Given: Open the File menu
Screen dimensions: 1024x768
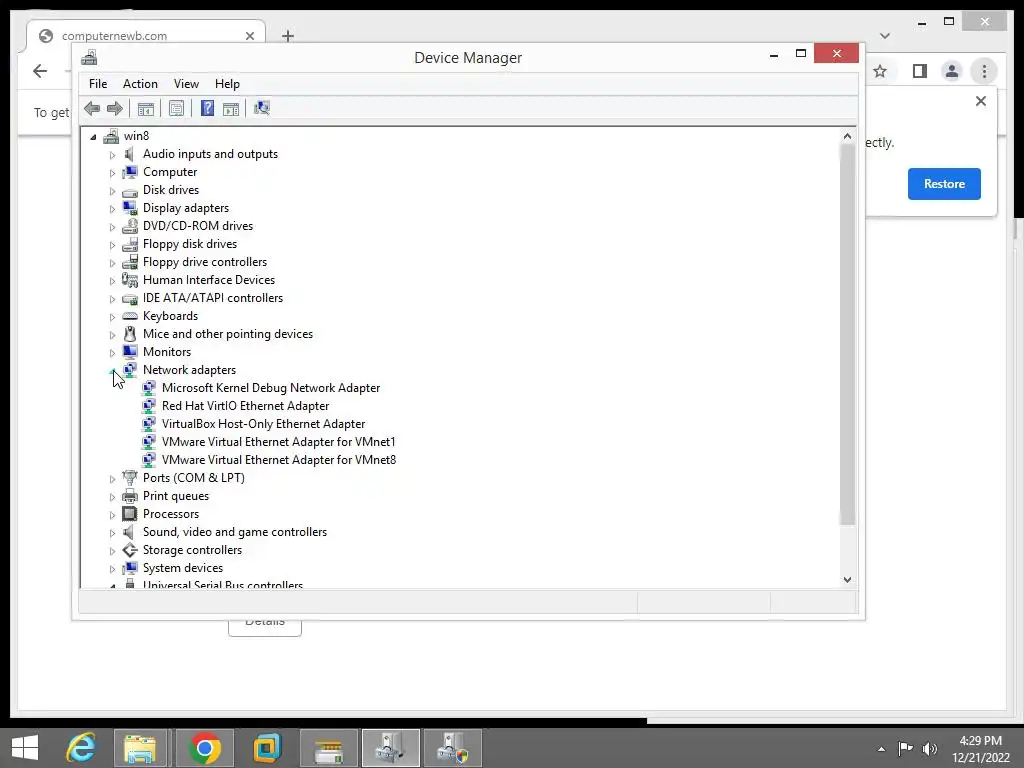Looking at the screenshot, I should coord(98,84).
